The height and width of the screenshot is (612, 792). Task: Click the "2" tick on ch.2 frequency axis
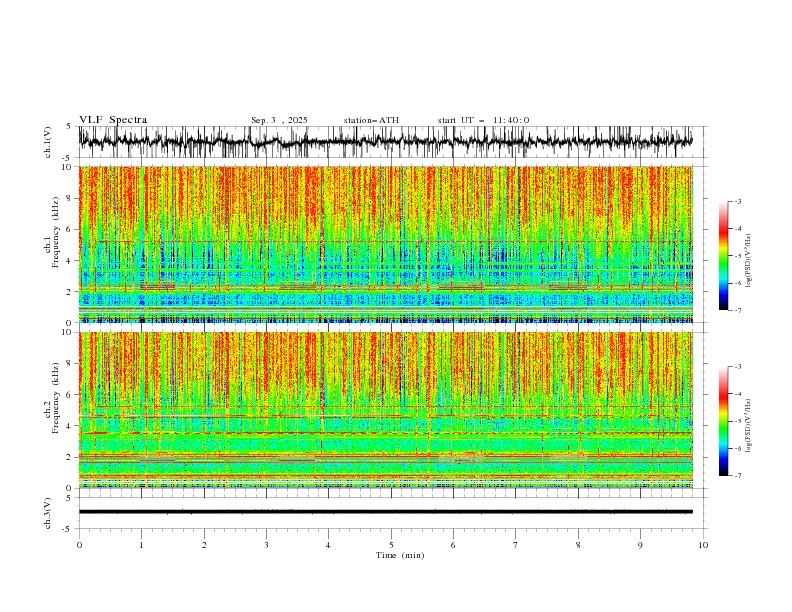(70, 457)
